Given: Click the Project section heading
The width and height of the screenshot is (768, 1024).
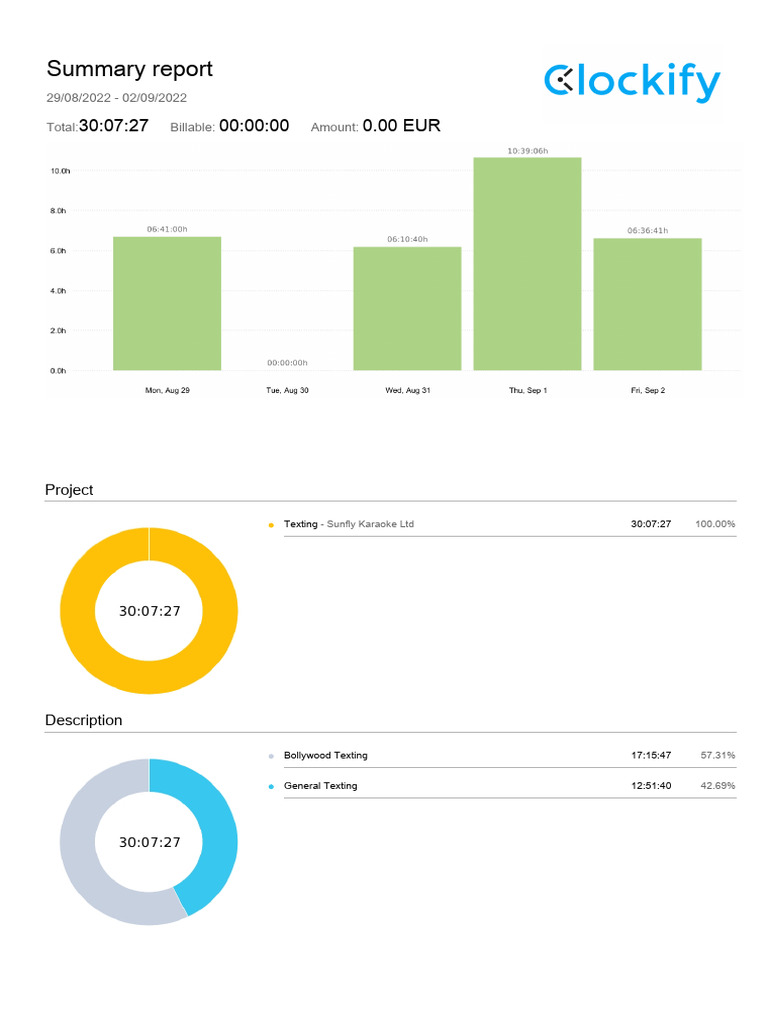Looking at the screenshot, I should point(69,490).
